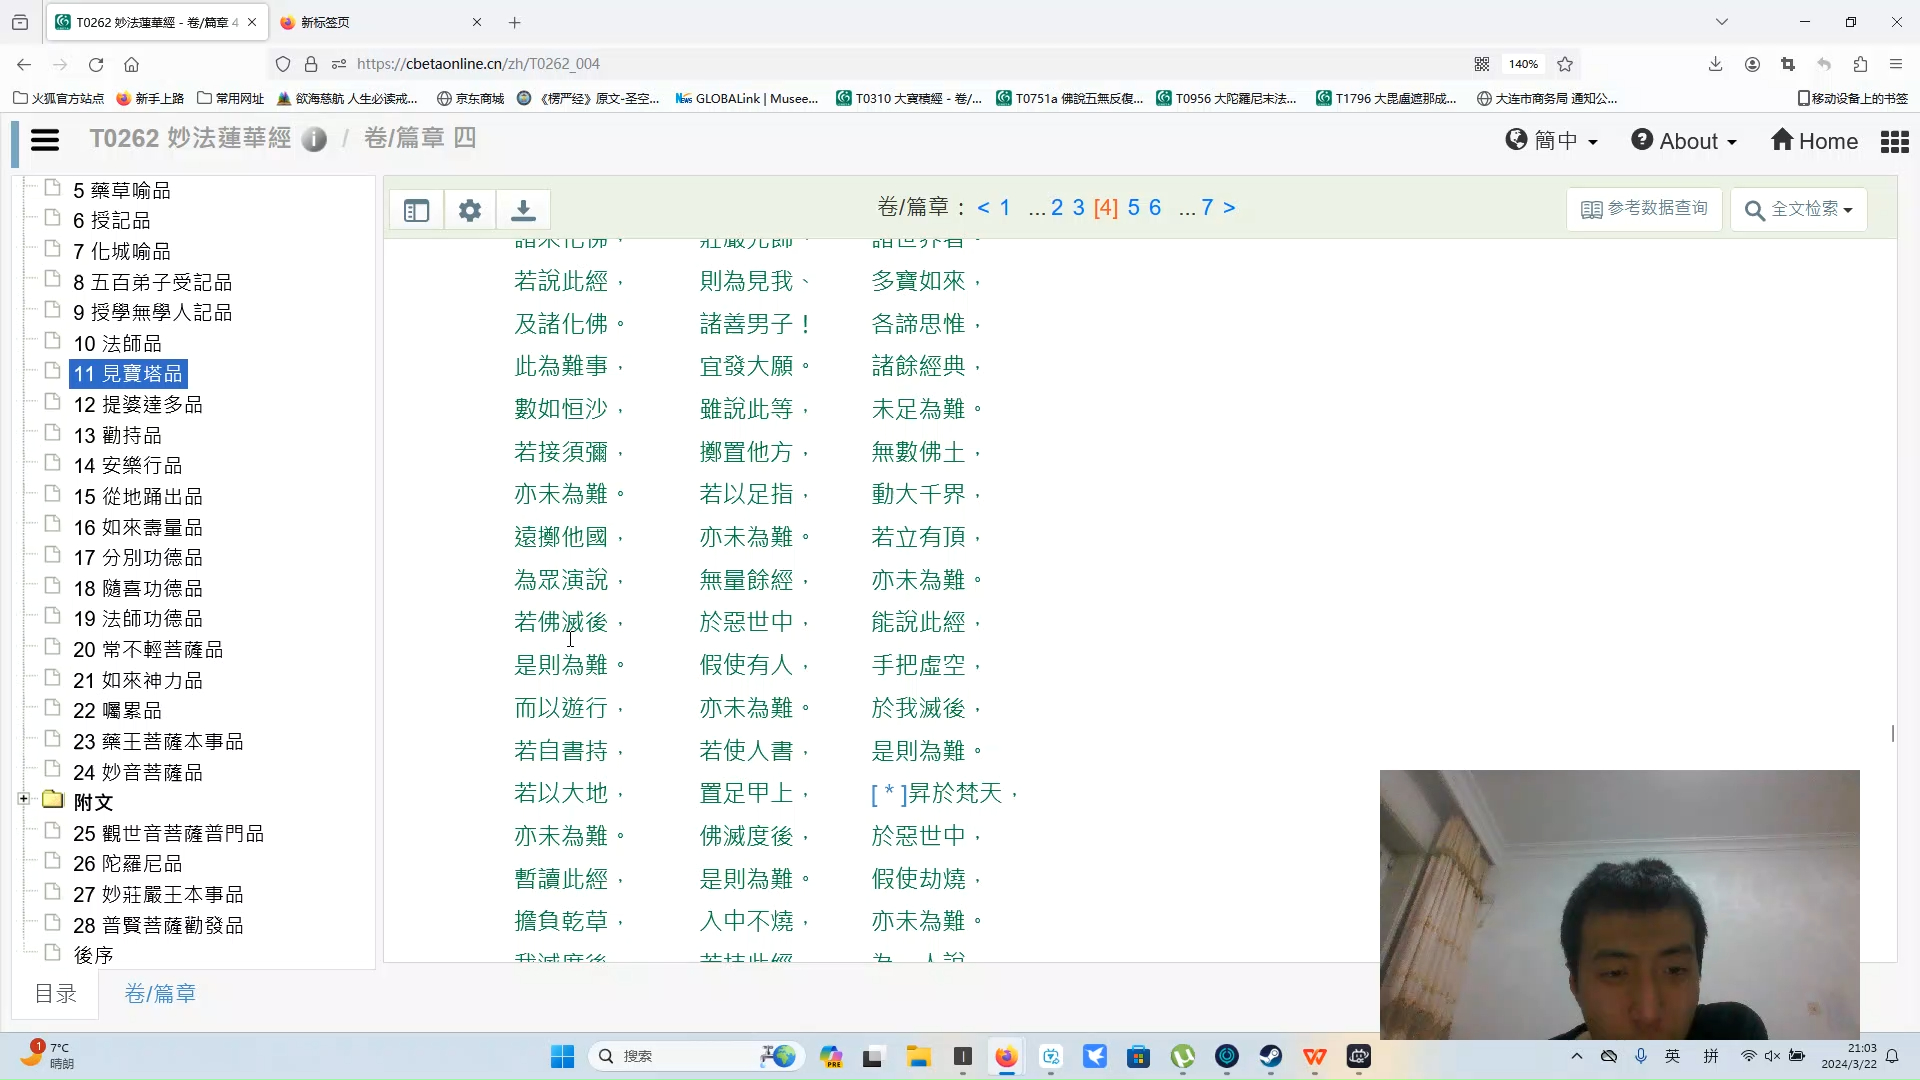Open chapter page 6
The height and width of the screenshot is (1080, 1920).
(1155, 207)
